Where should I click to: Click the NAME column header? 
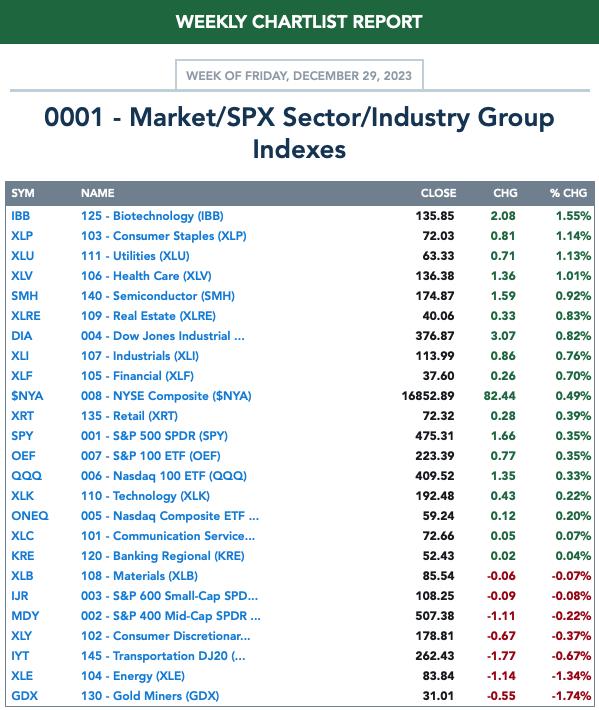tap(97, 193)
